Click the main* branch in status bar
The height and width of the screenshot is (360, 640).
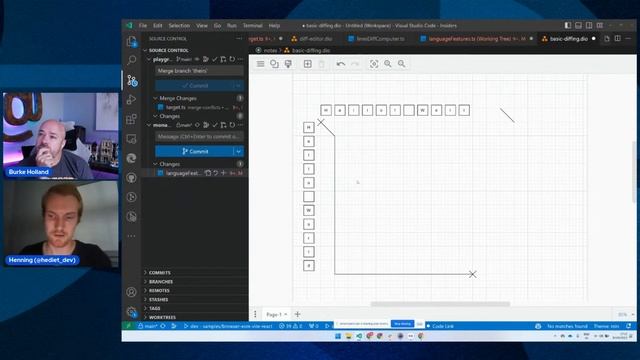147,326
